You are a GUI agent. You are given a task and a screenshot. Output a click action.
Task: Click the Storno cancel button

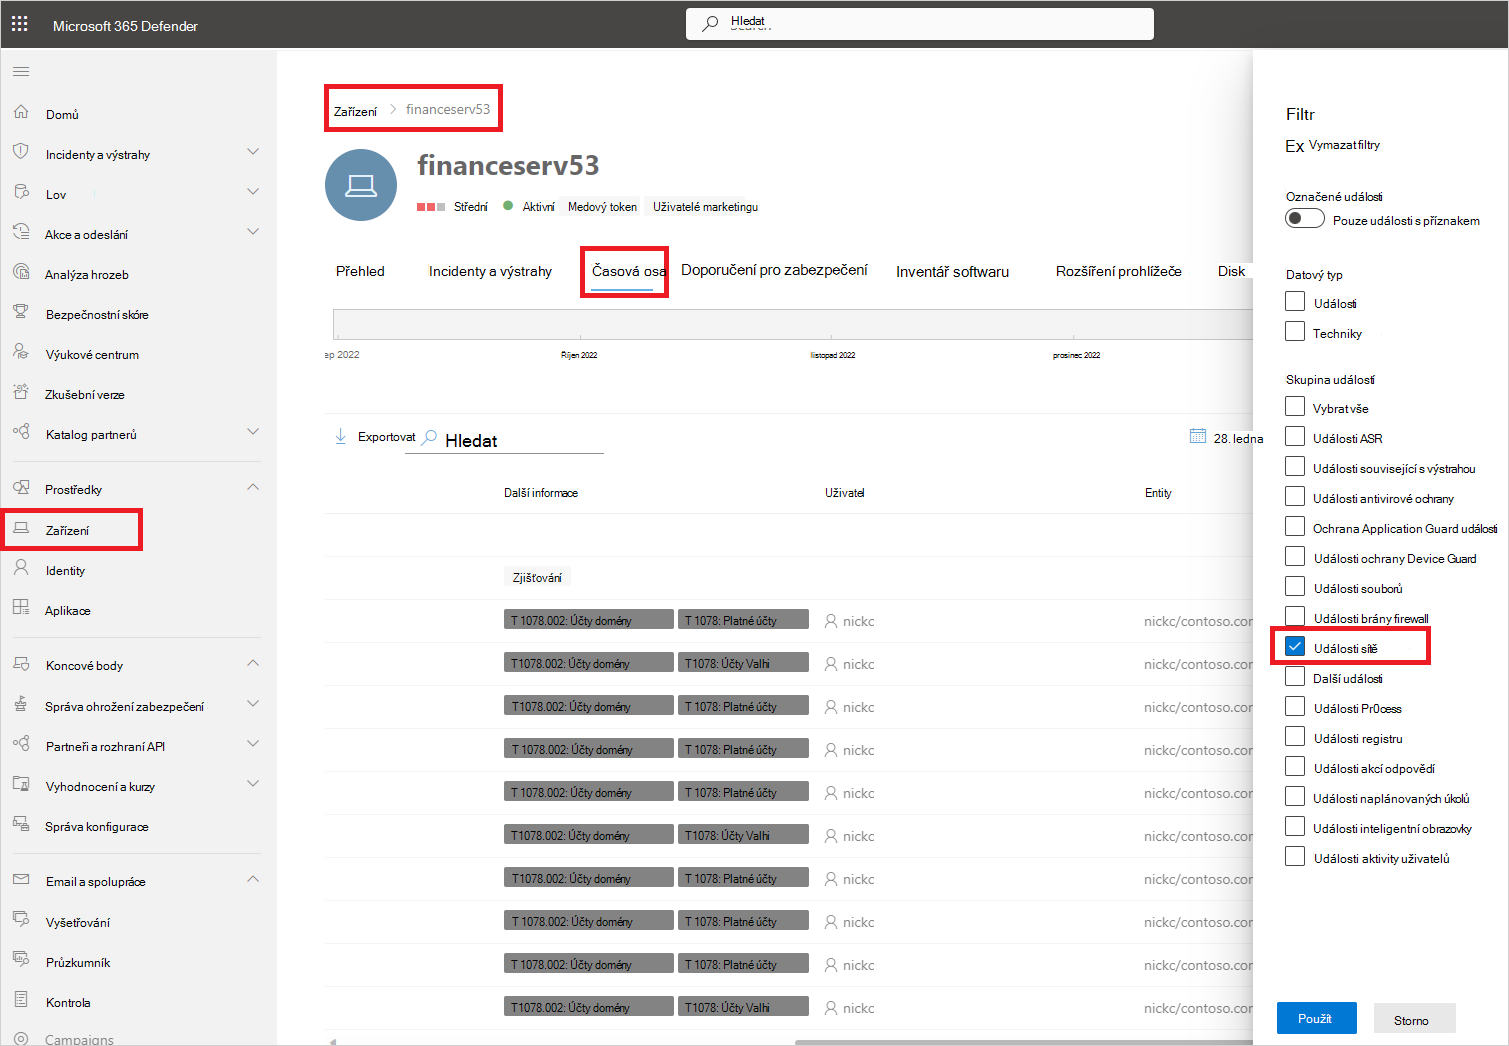1414,1019
